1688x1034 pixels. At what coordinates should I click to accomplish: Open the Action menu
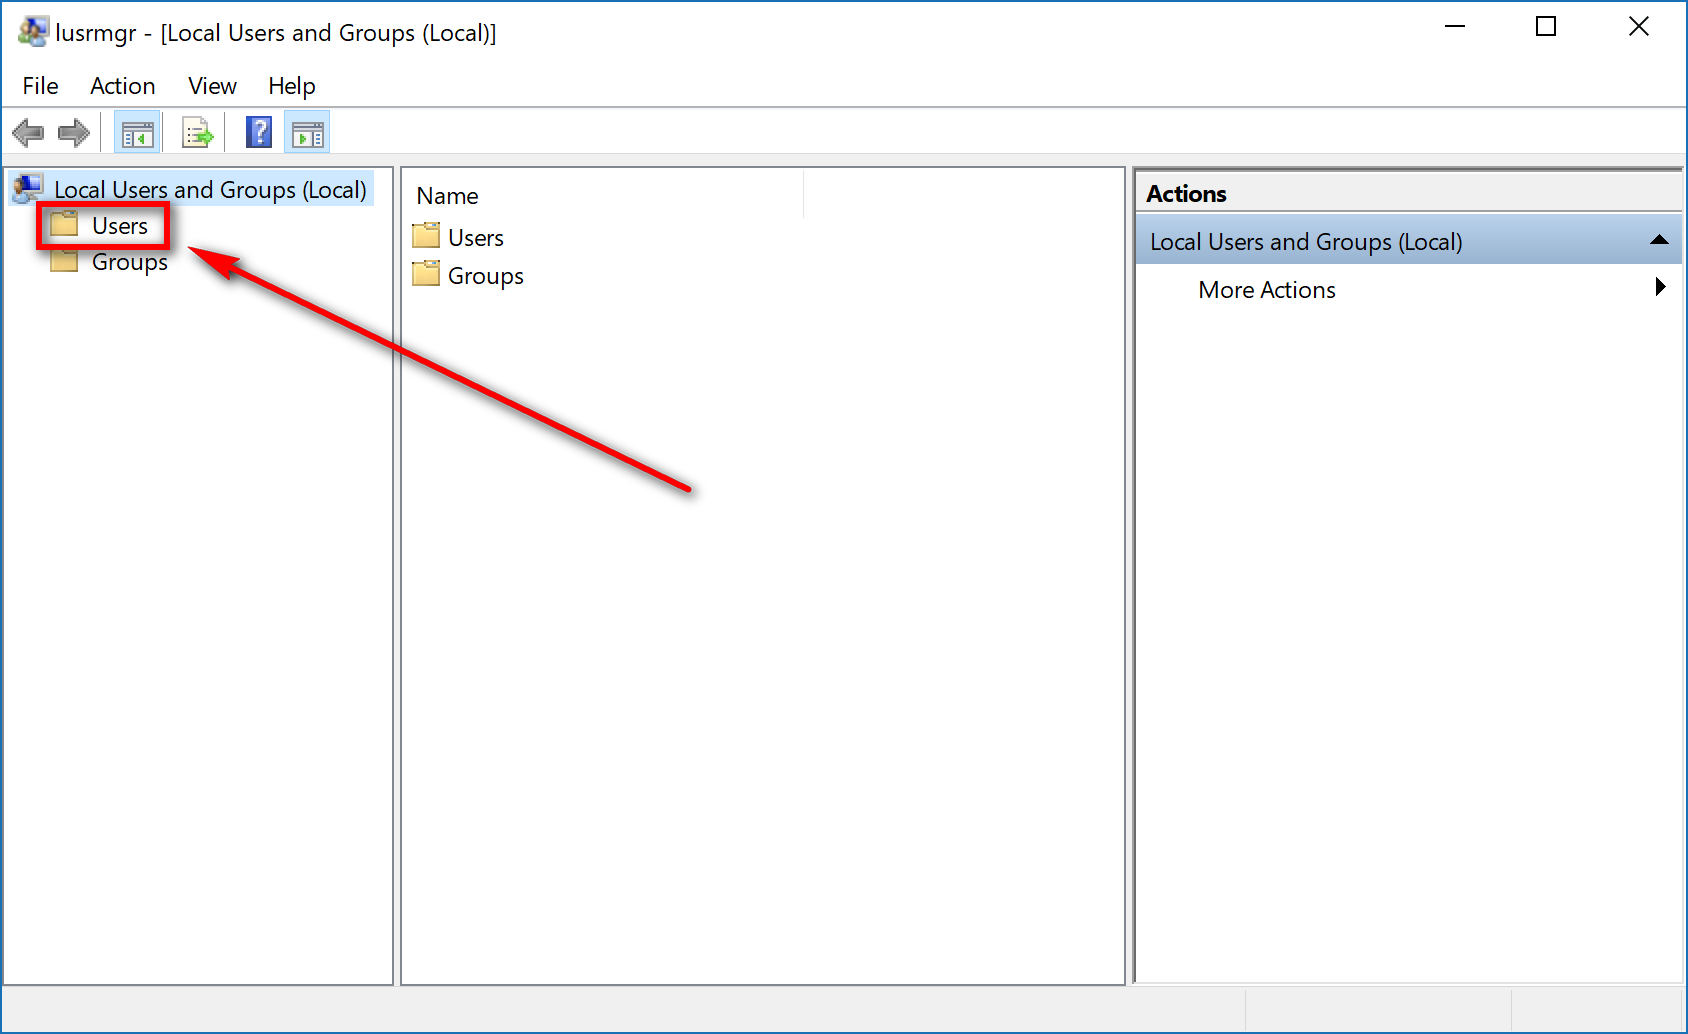(x=122, y=86)
